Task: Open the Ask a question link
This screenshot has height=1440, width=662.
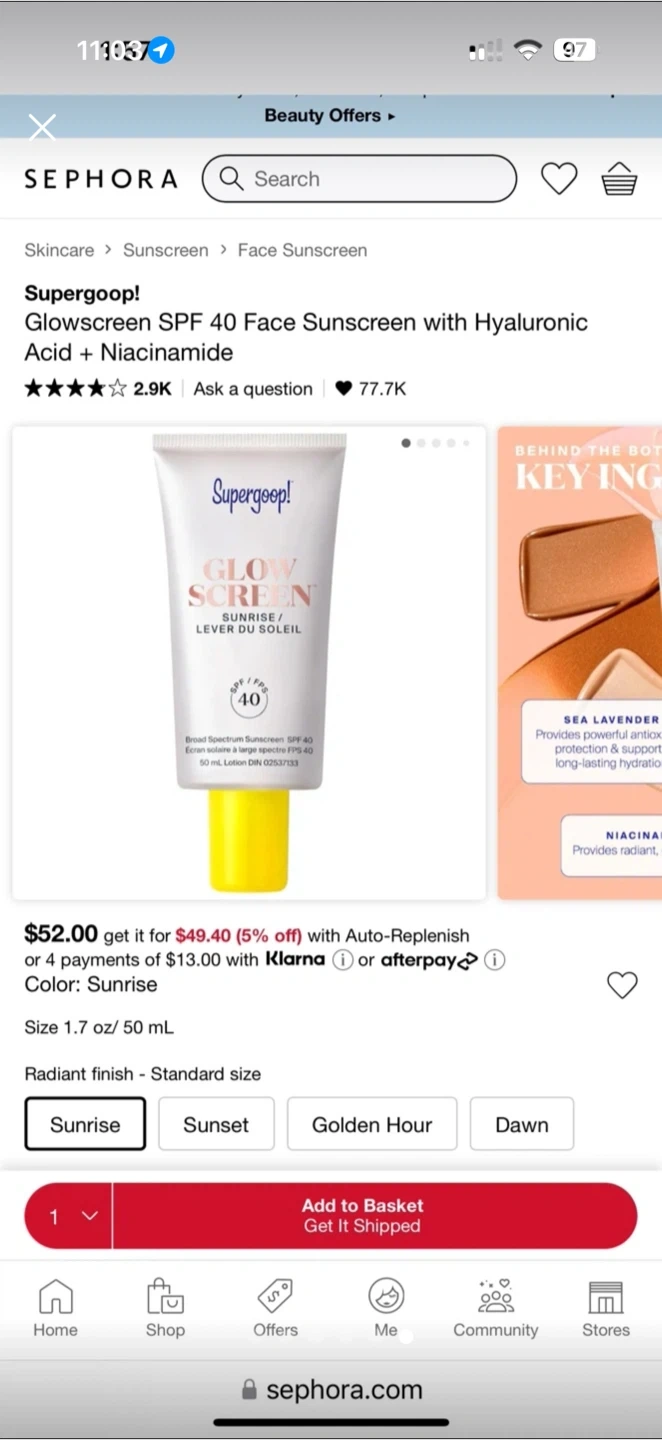Action: (x=253, y=389)
